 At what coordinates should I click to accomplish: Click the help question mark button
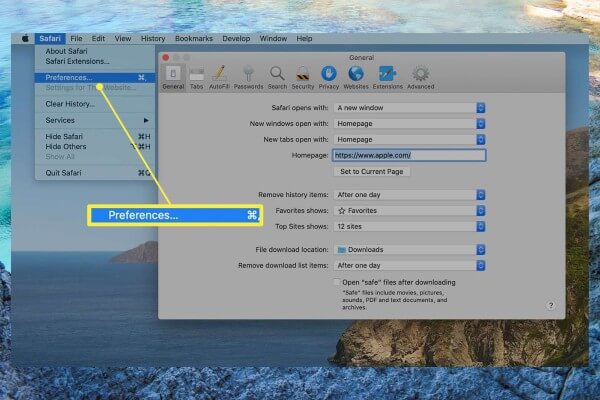[551, 305]
